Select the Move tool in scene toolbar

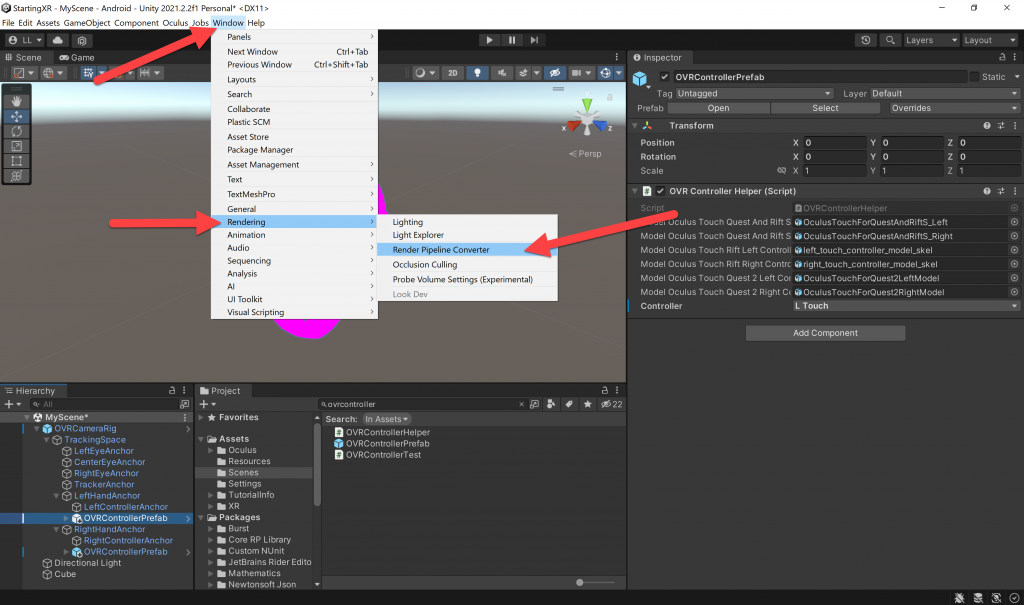click(16, 116)
